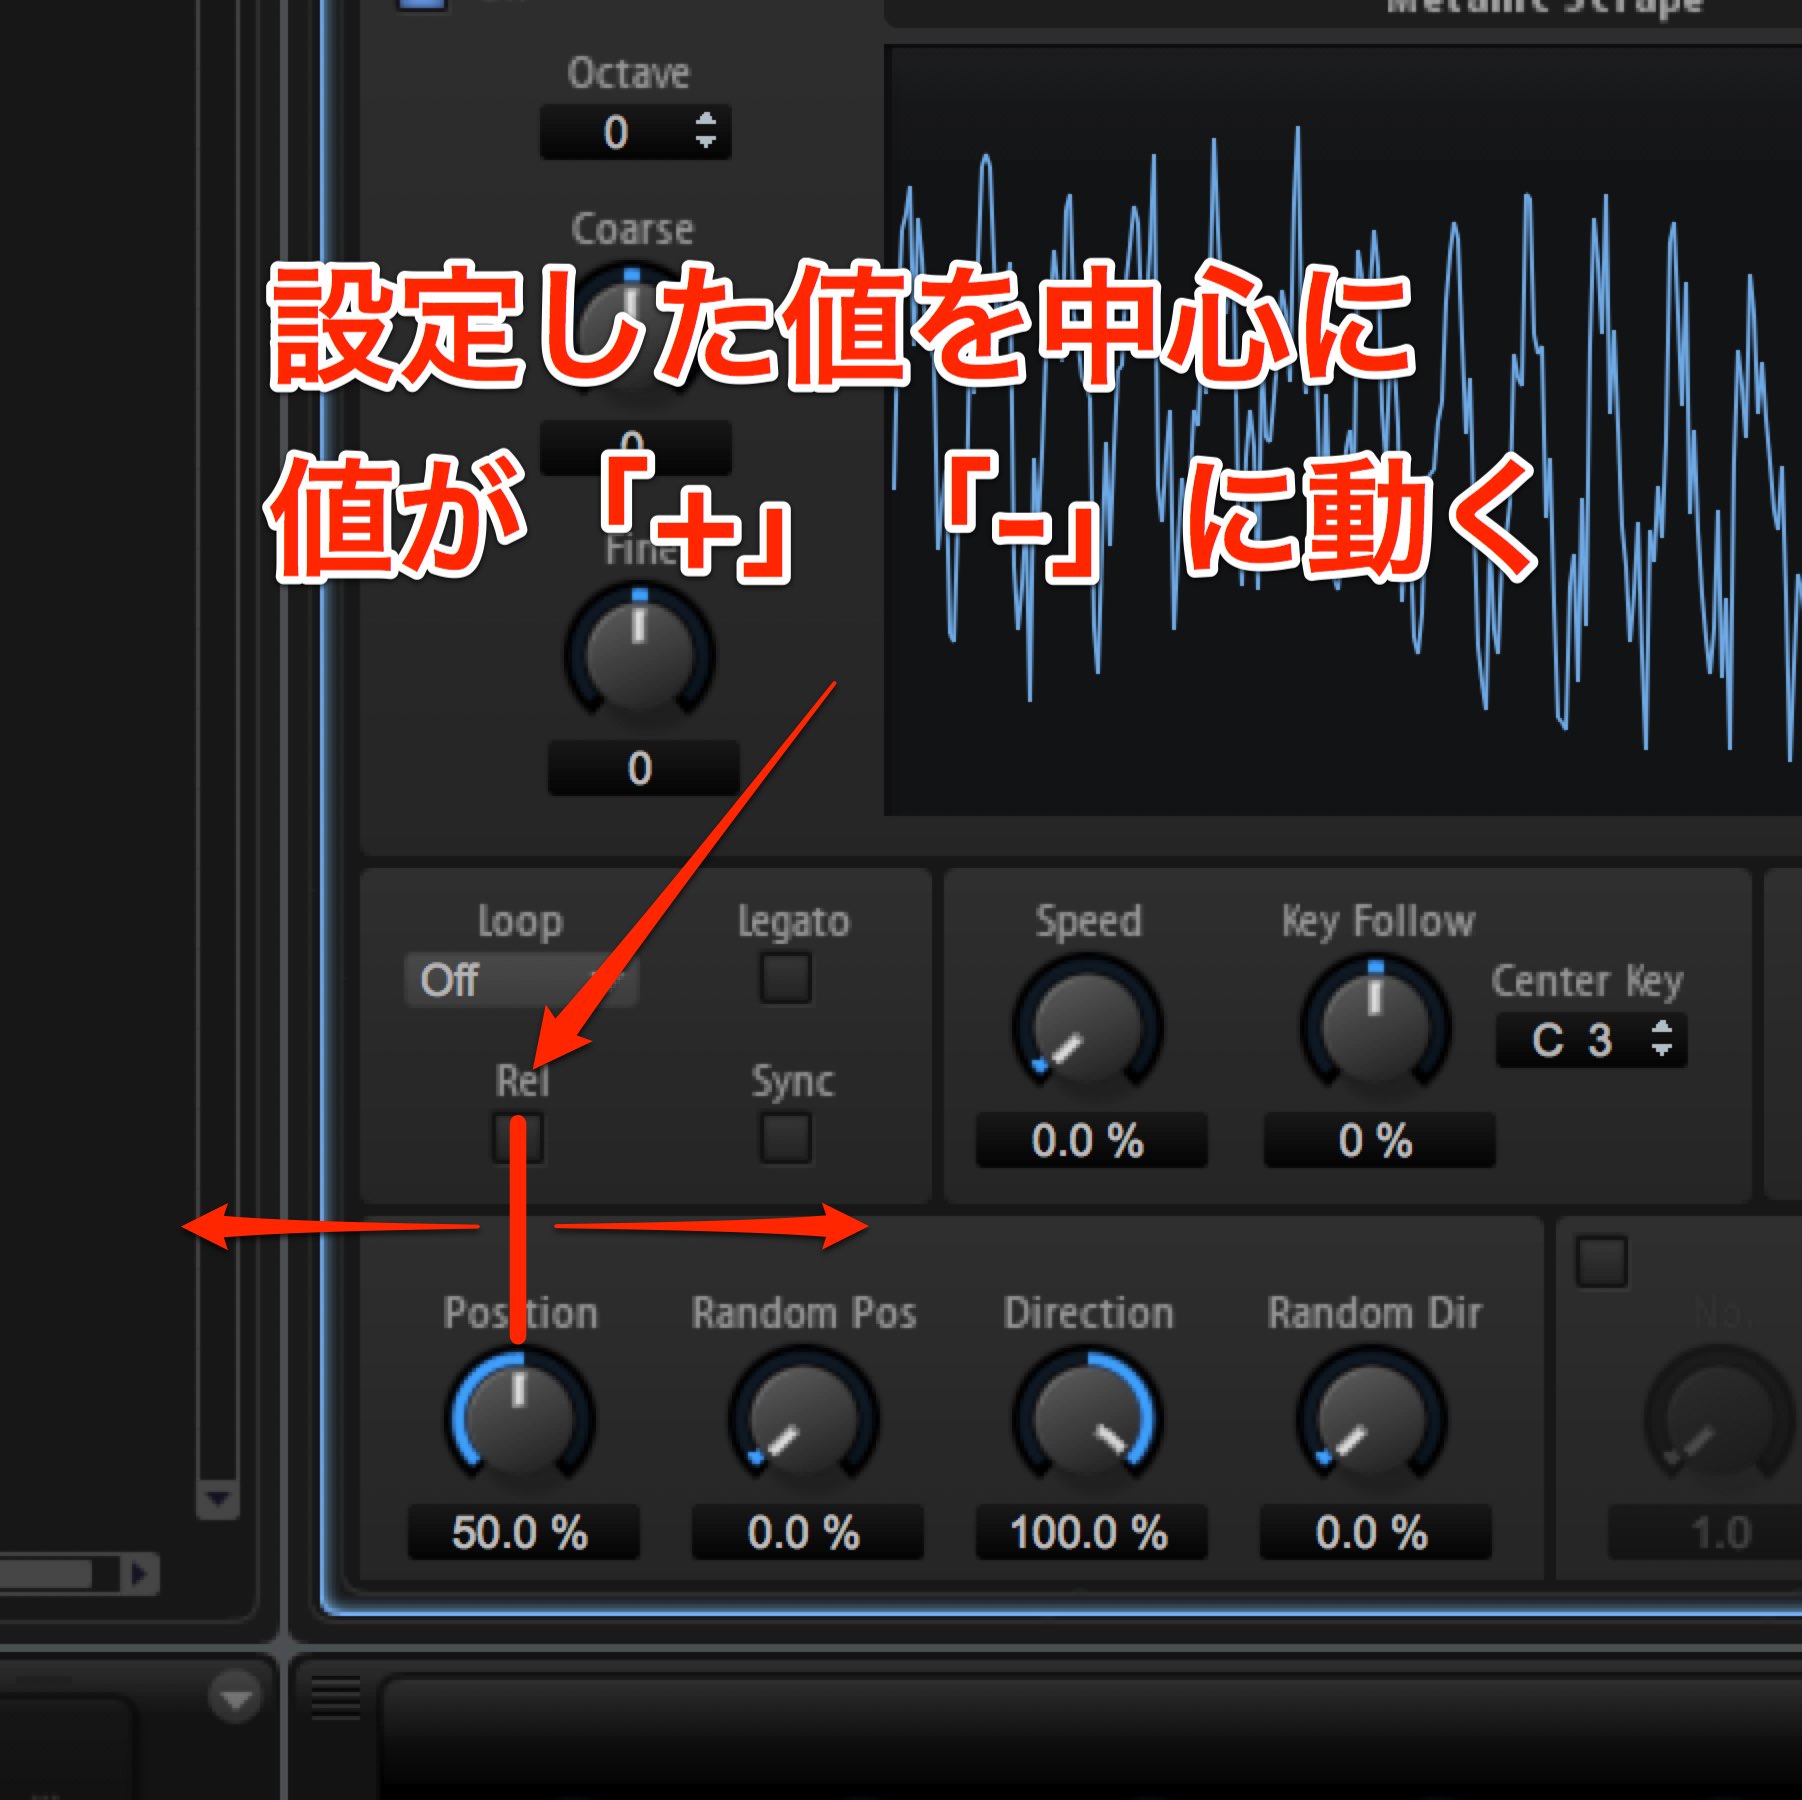
Task: Click the left panel scroll-down arrow
Action: pos(218,1499)
